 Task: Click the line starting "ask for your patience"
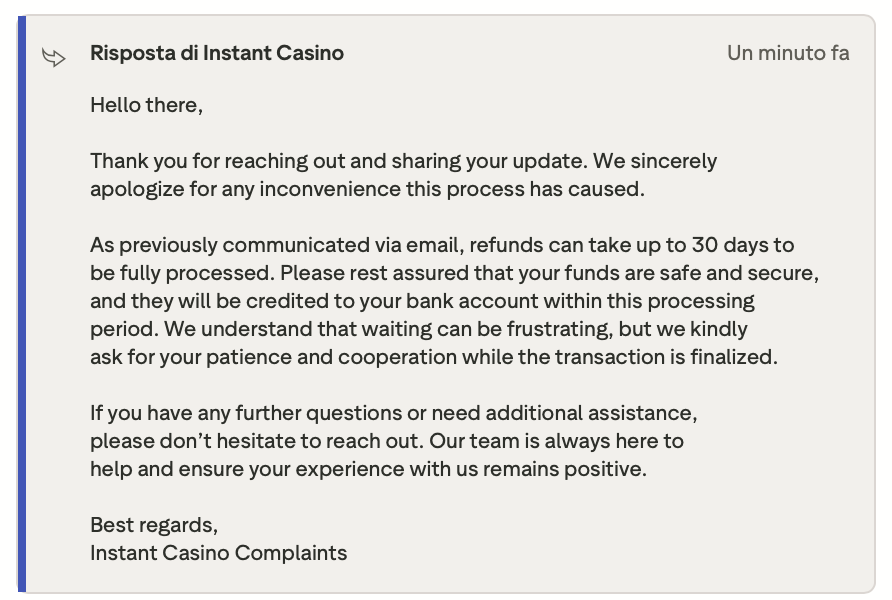point(433,357)
